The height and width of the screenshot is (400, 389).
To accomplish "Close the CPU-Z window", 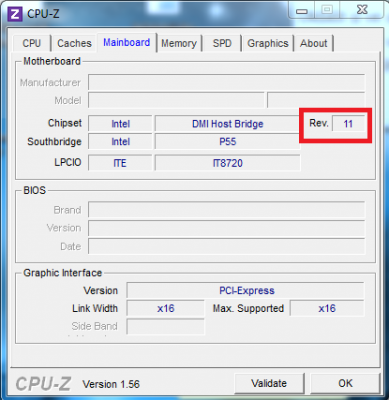I will tap(362, 10).
